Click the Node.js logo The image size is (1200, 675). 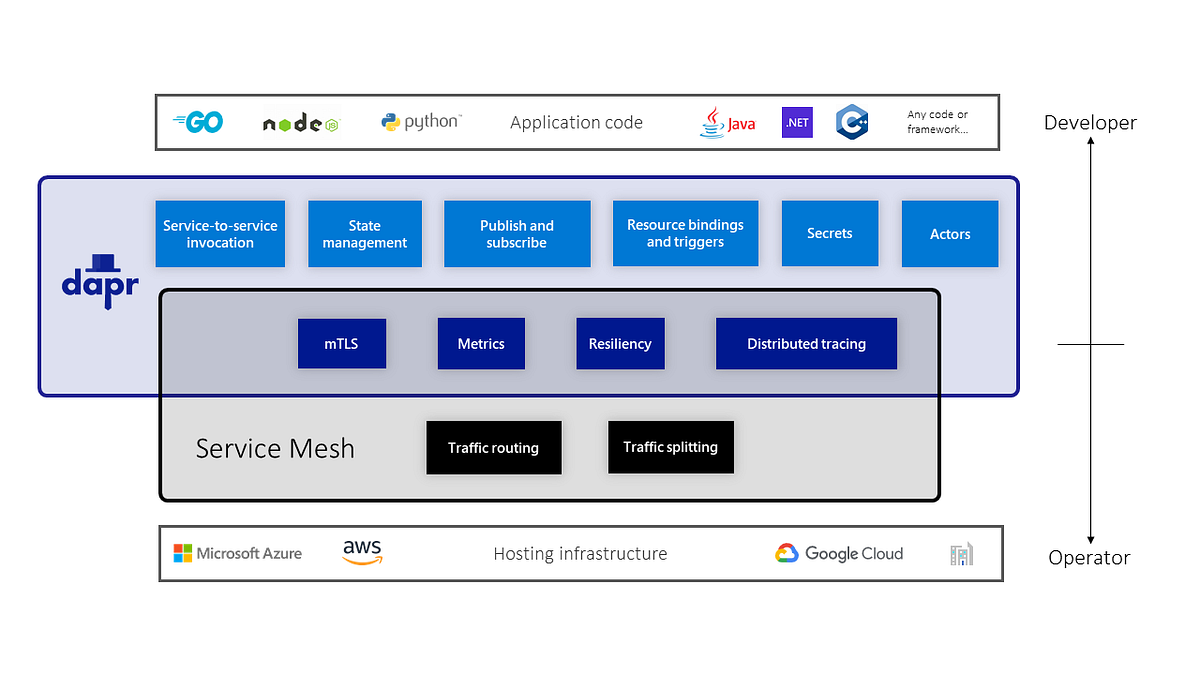pos(299,122)
